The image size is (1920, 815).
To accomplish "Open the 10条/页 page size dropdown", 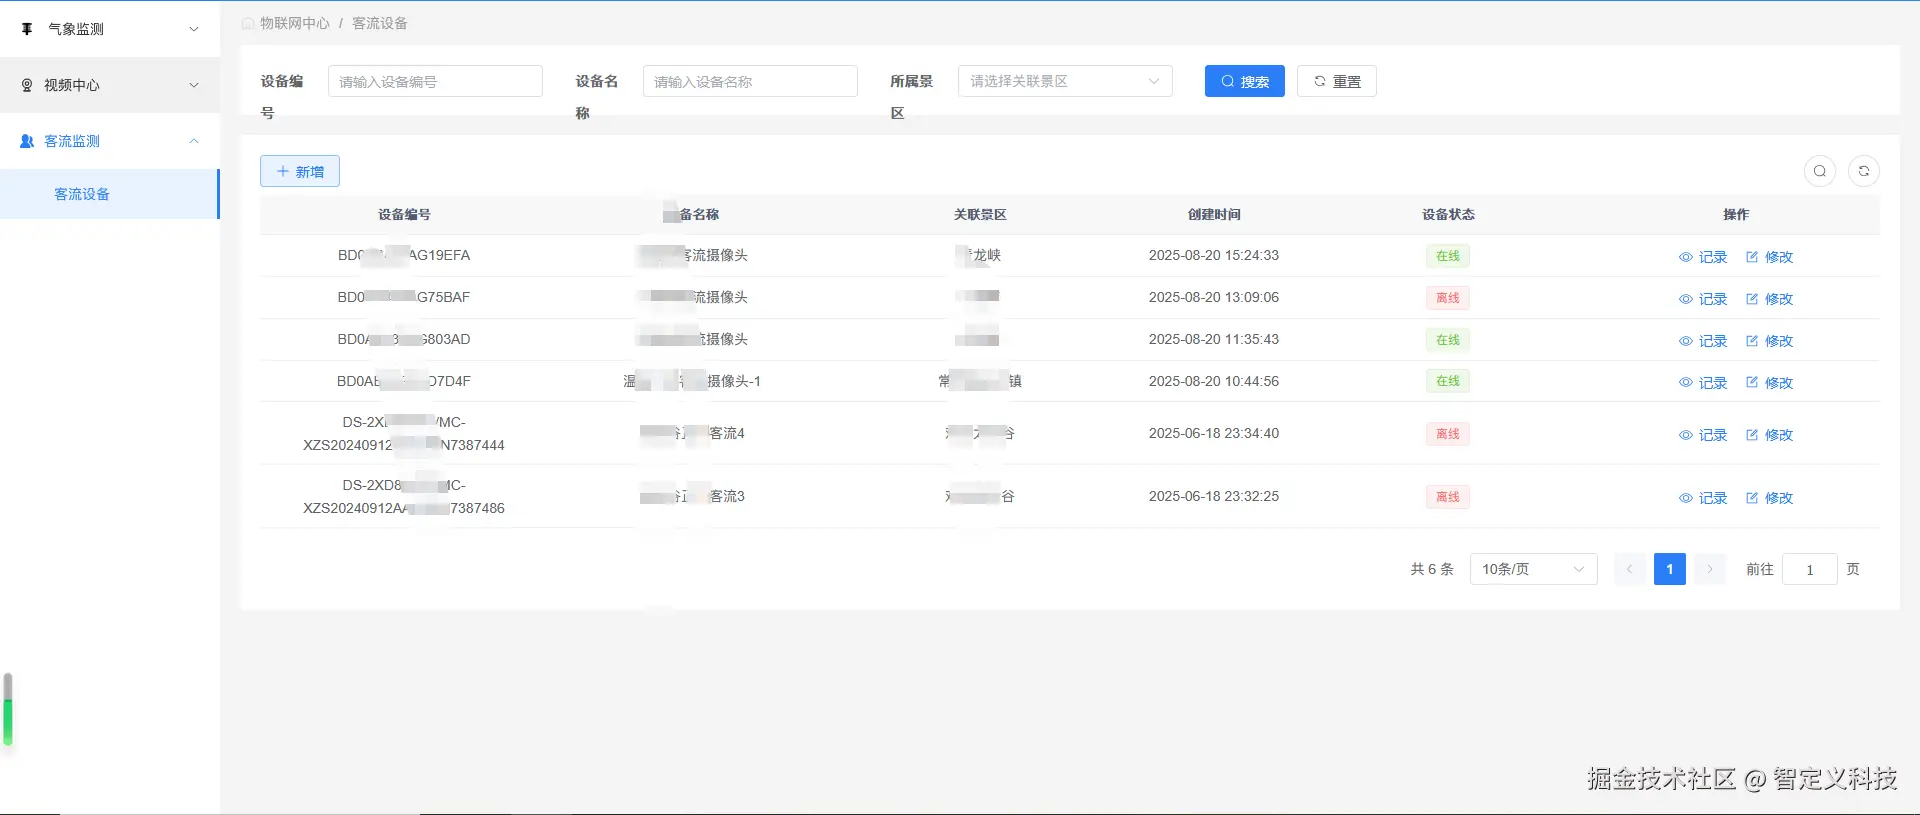I will [x=1534, y=569].
